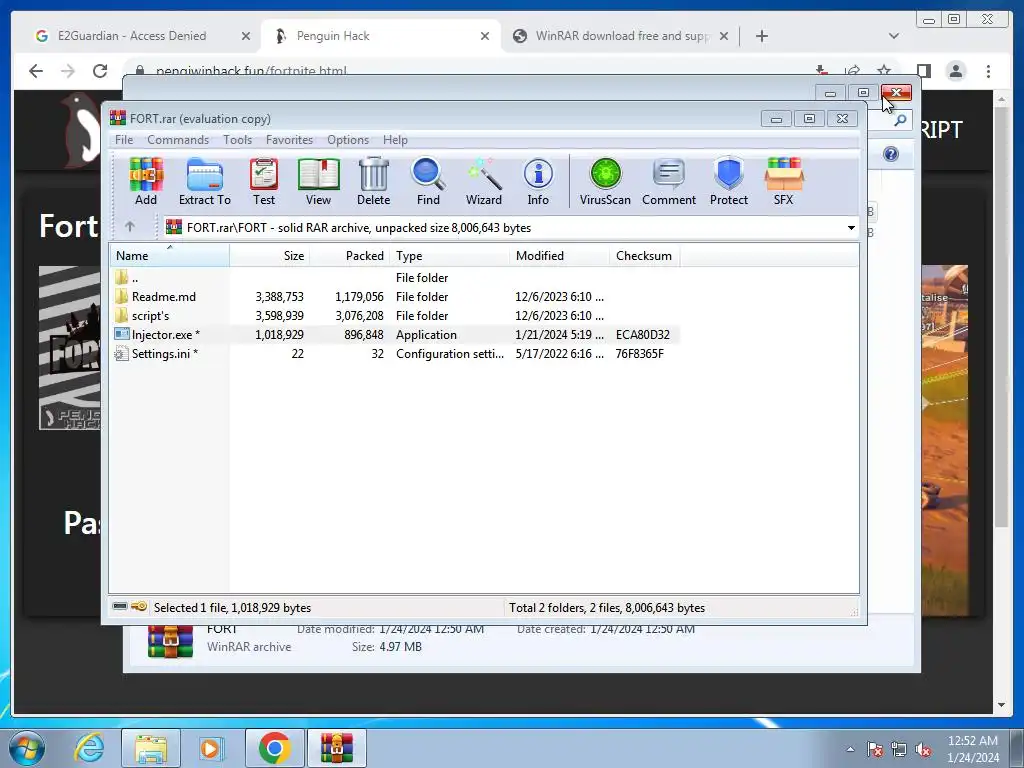Switch to WinRAR download Chrome tab
Screen dimensions: 1024x768
click(x=621, y=36)
